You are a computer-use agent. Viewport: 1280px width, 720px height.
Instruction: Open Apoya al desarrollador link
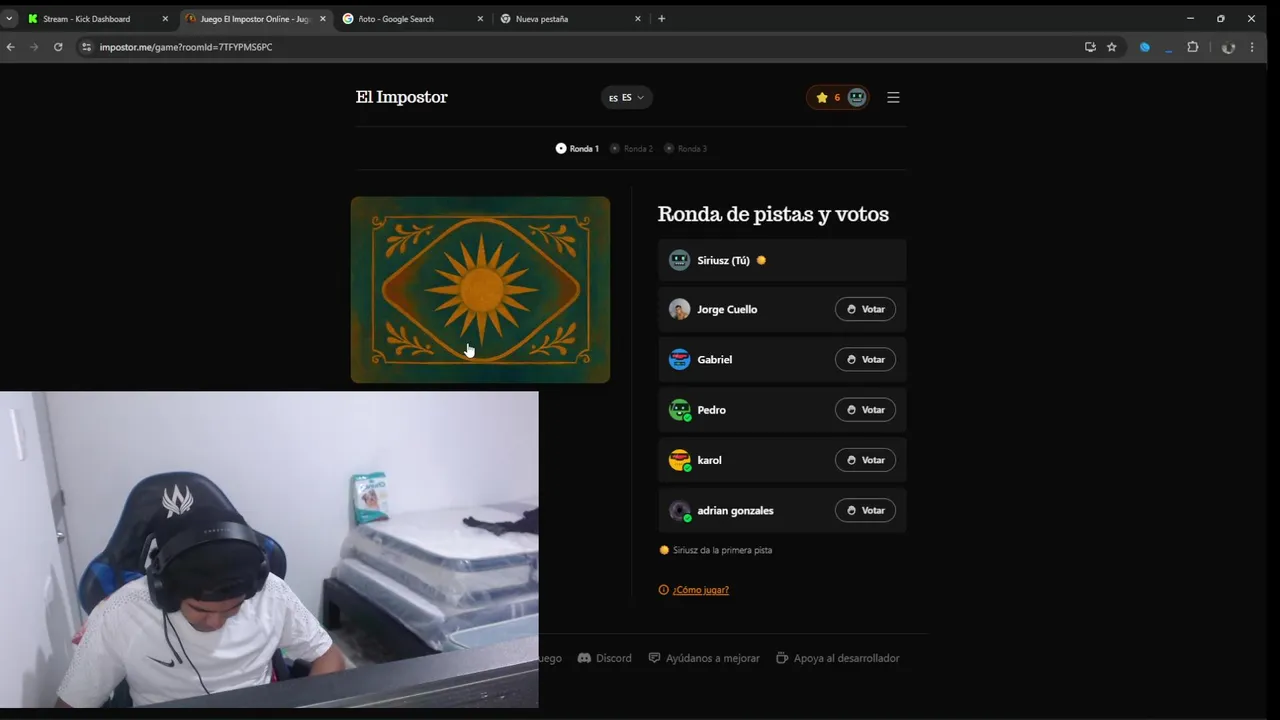[x=838, y=658]
